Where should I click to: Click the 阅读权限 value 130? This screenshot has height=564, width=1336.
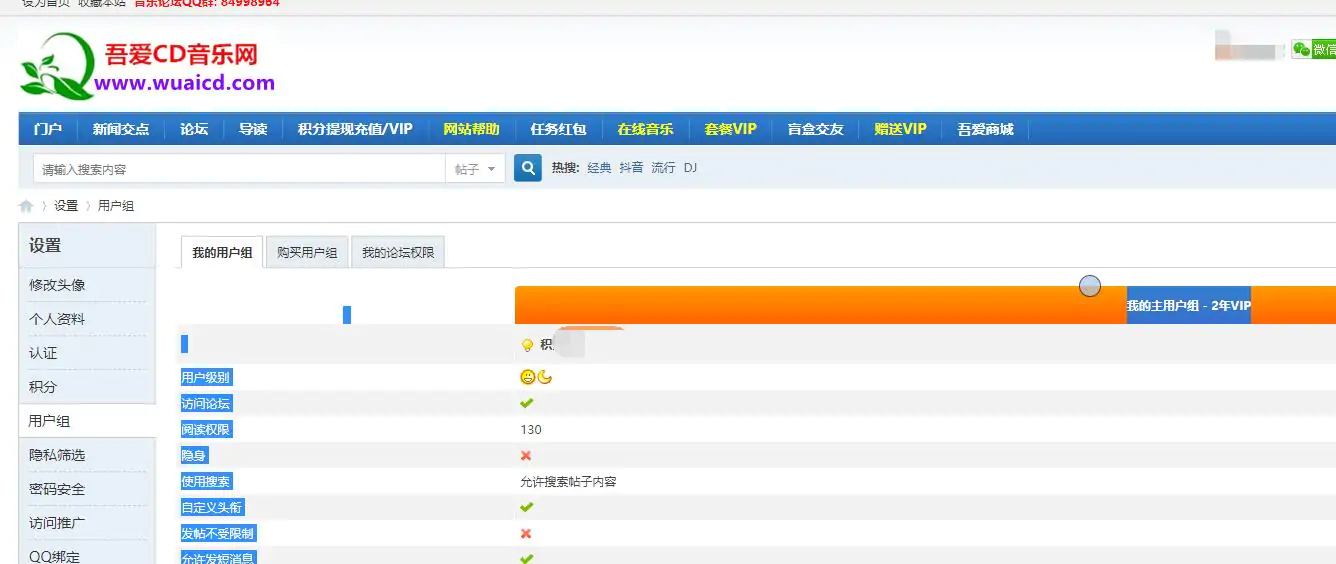pyautogui.click(x=531, y=429)
